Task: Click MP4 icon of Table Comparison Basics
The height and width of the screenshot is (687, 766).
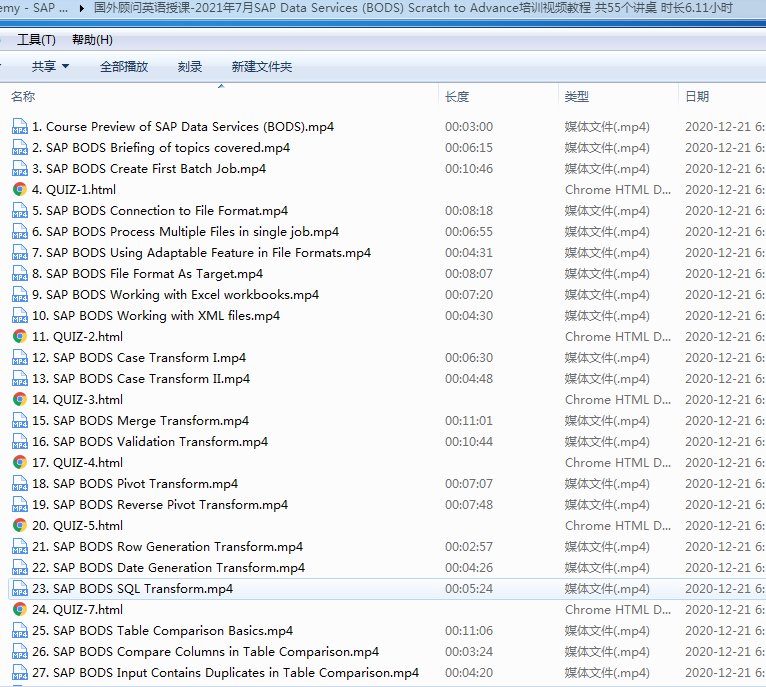Action: 20,631
